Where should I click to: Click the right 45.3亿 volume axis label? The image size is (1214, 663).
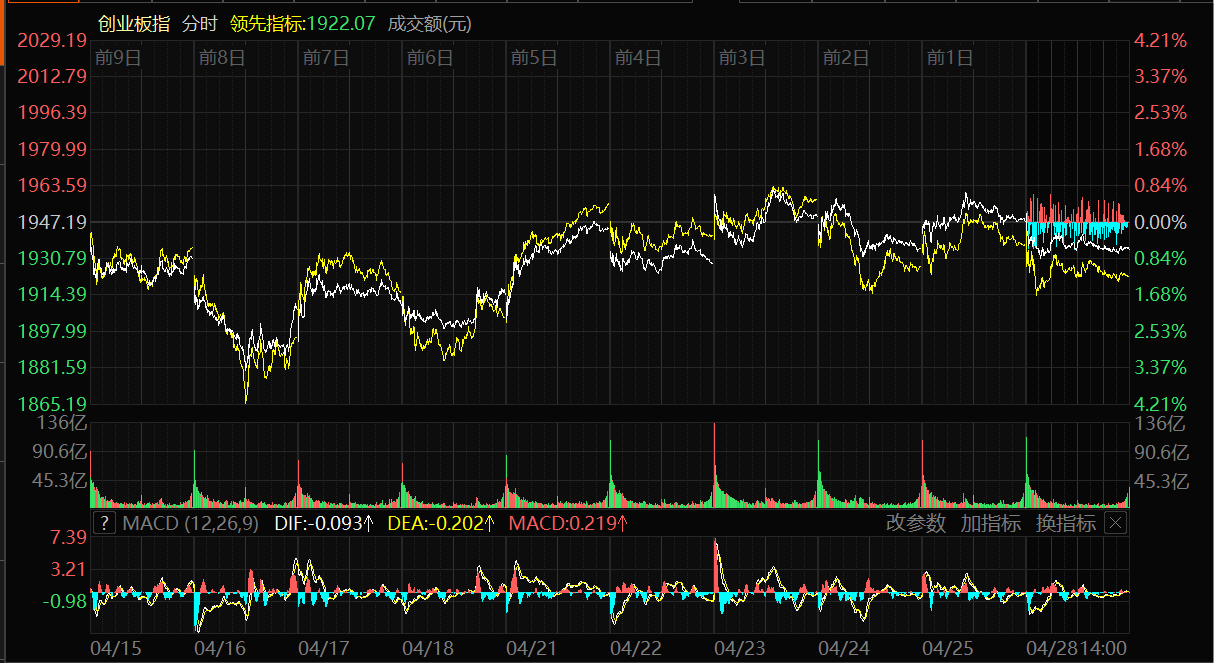(x=1163, y=481)
